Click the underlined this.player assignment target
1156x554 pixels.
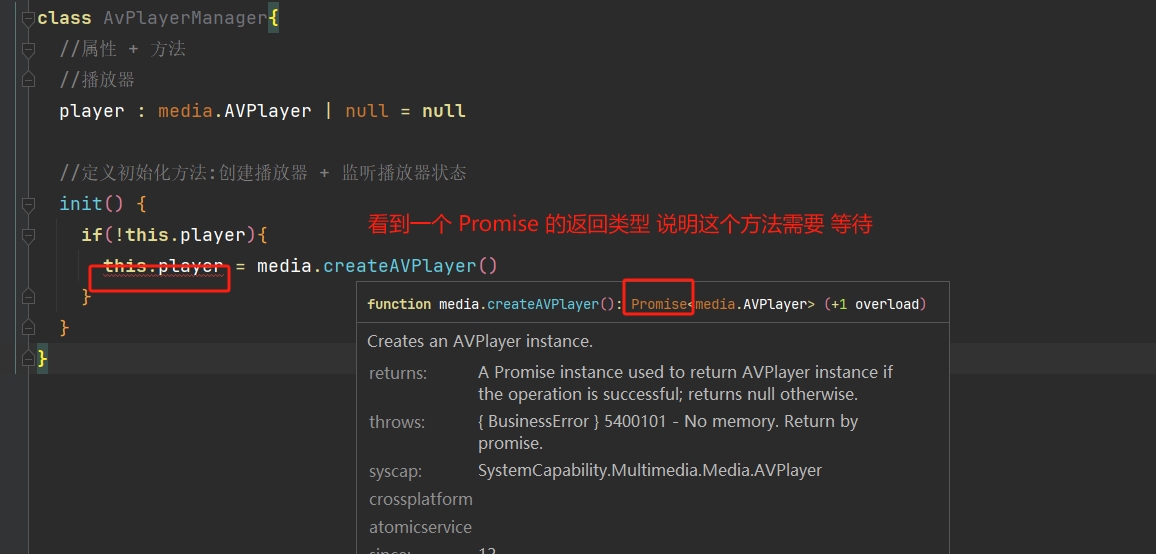(x=163, y=266)
